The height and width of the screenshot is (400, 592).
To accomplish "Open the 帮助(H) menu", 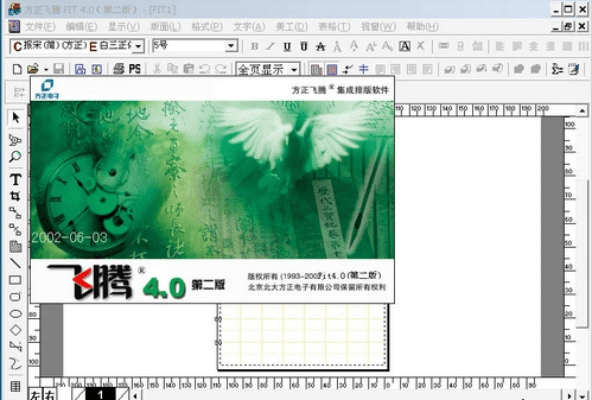I will [x=422, y=27].
